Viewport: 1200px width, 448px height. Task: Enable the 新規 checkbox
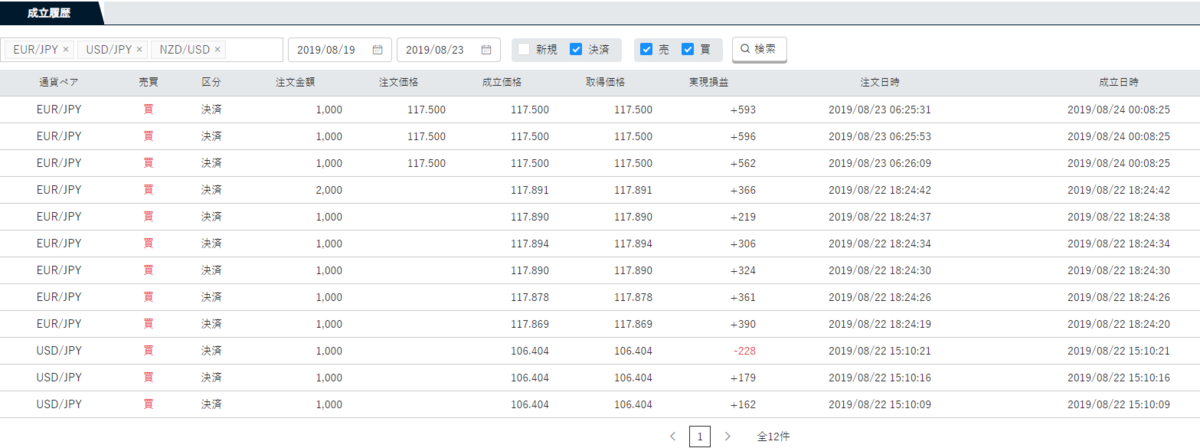click(x=523, y=49)
